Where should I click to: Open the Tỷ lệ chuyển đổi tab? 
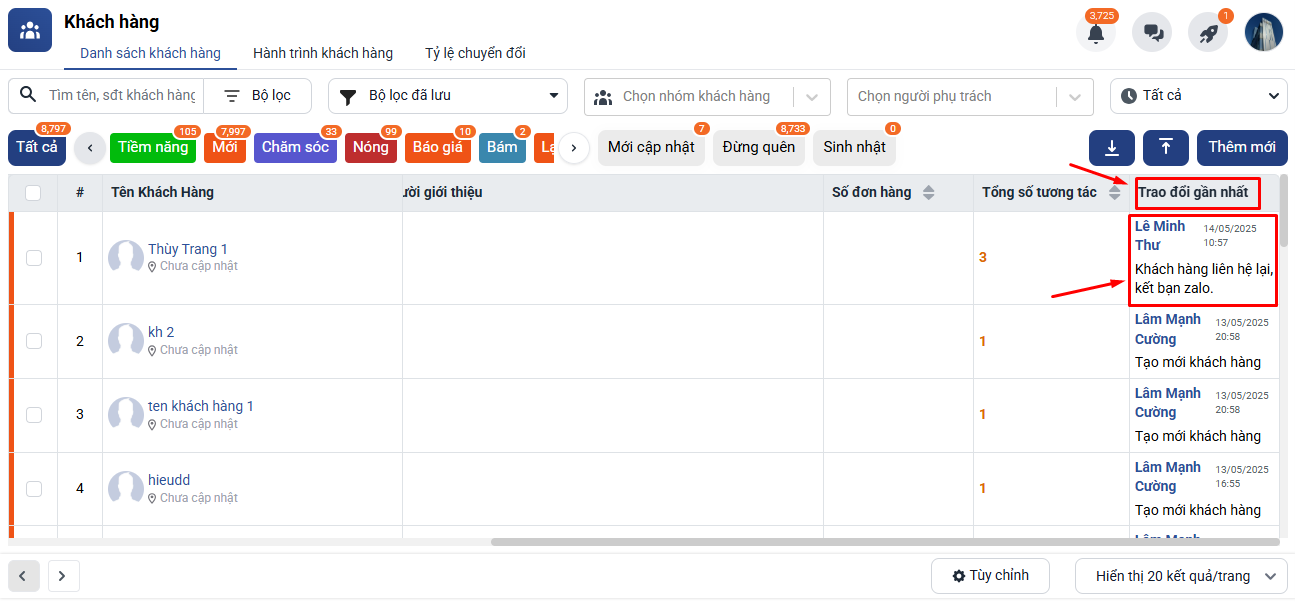[x=475, y=53]
